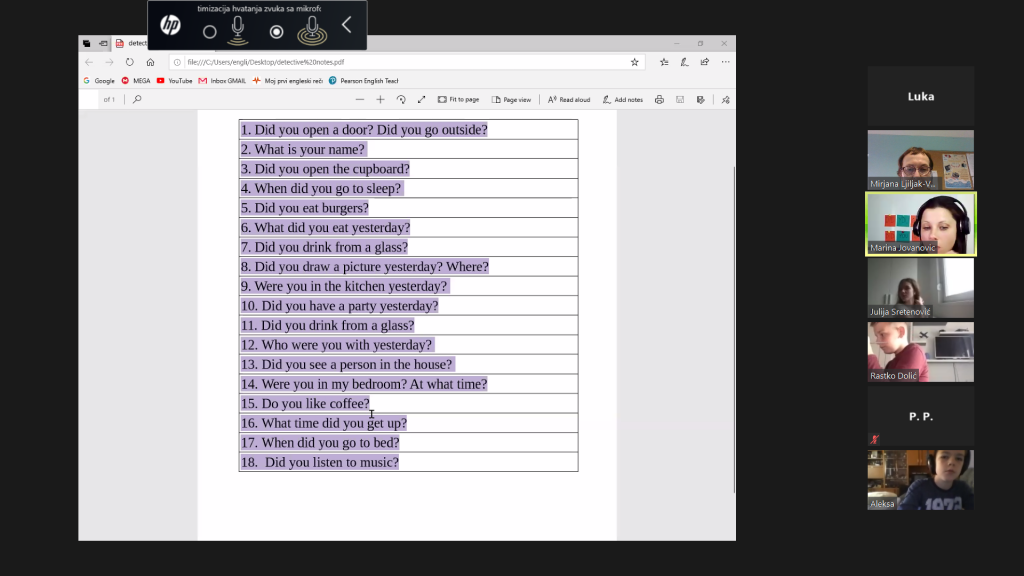Open the browser Settings and more ellipsis menu
Image resolution: width=1024 pixels, height=576 pixels.
point(725,62)
